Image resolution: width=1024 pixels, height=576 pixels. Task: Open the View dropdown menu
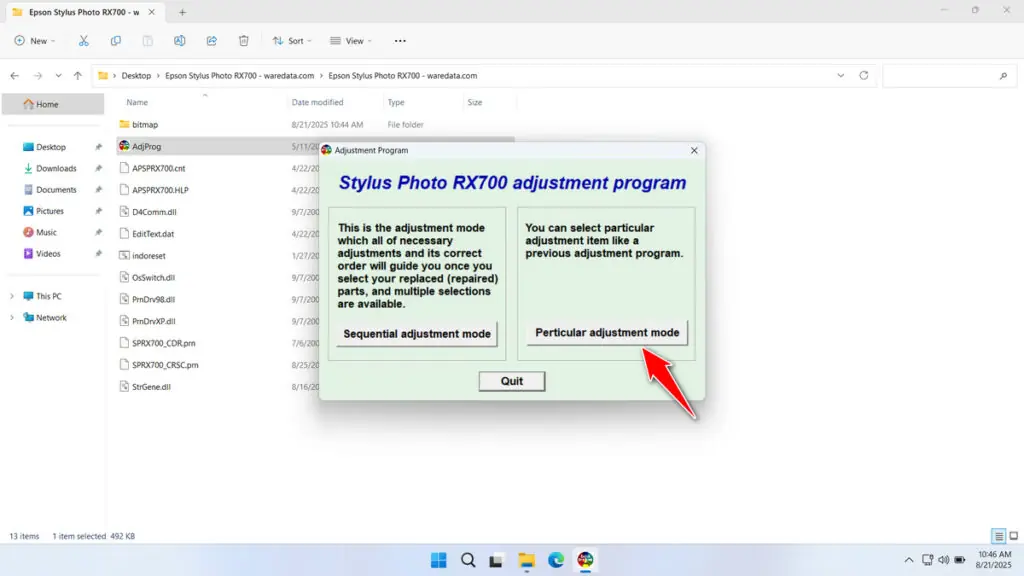tap(350, 41)
